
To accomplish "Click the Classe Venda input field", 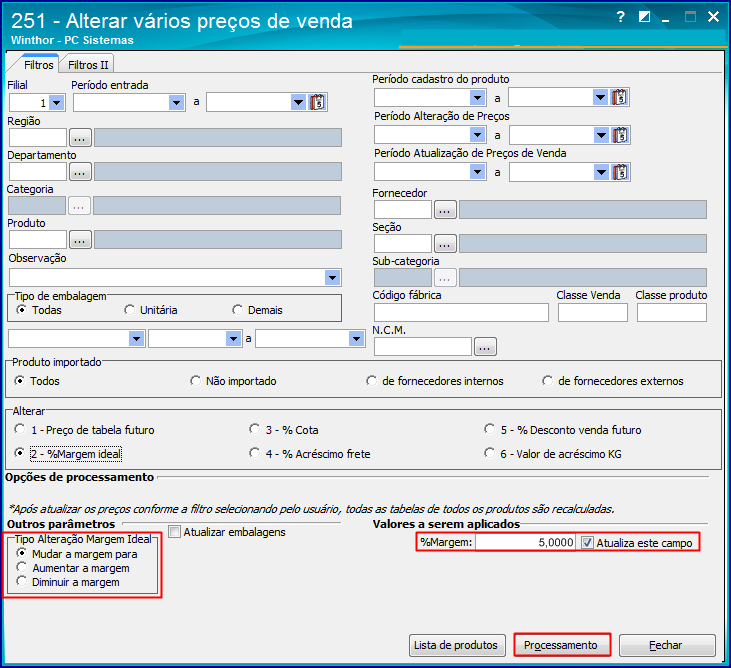I will coord(593,312).
